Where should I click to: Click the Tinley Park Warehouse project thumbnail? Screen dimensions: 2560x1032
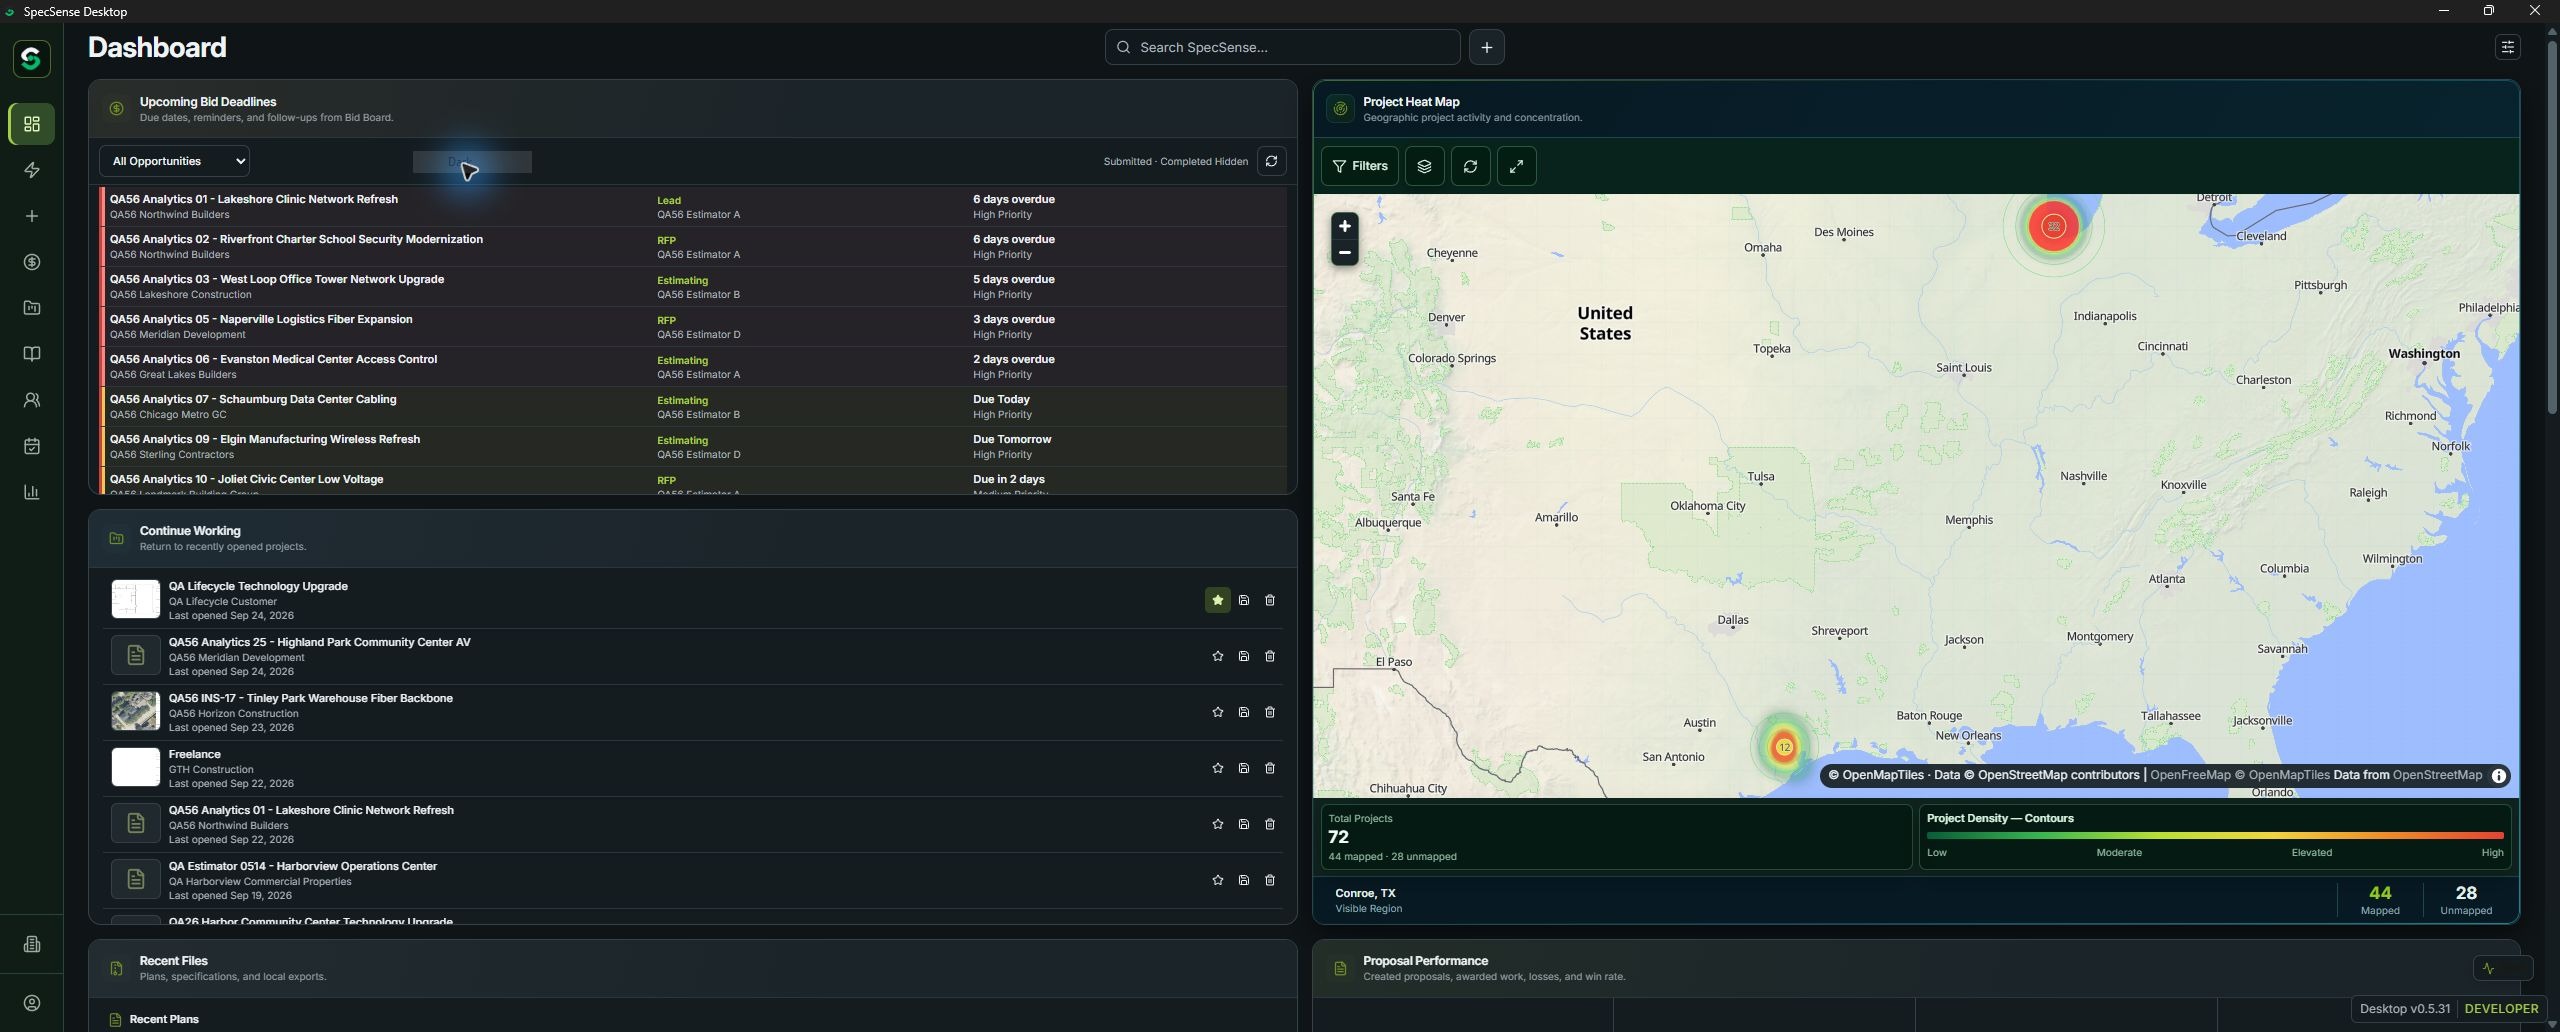pos(135,712)
